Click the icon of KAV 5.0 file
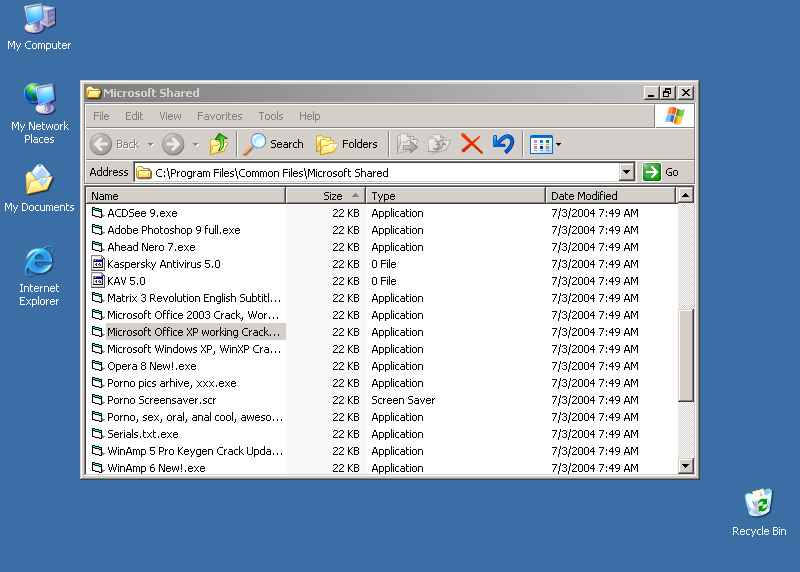 tap(97, 281)
